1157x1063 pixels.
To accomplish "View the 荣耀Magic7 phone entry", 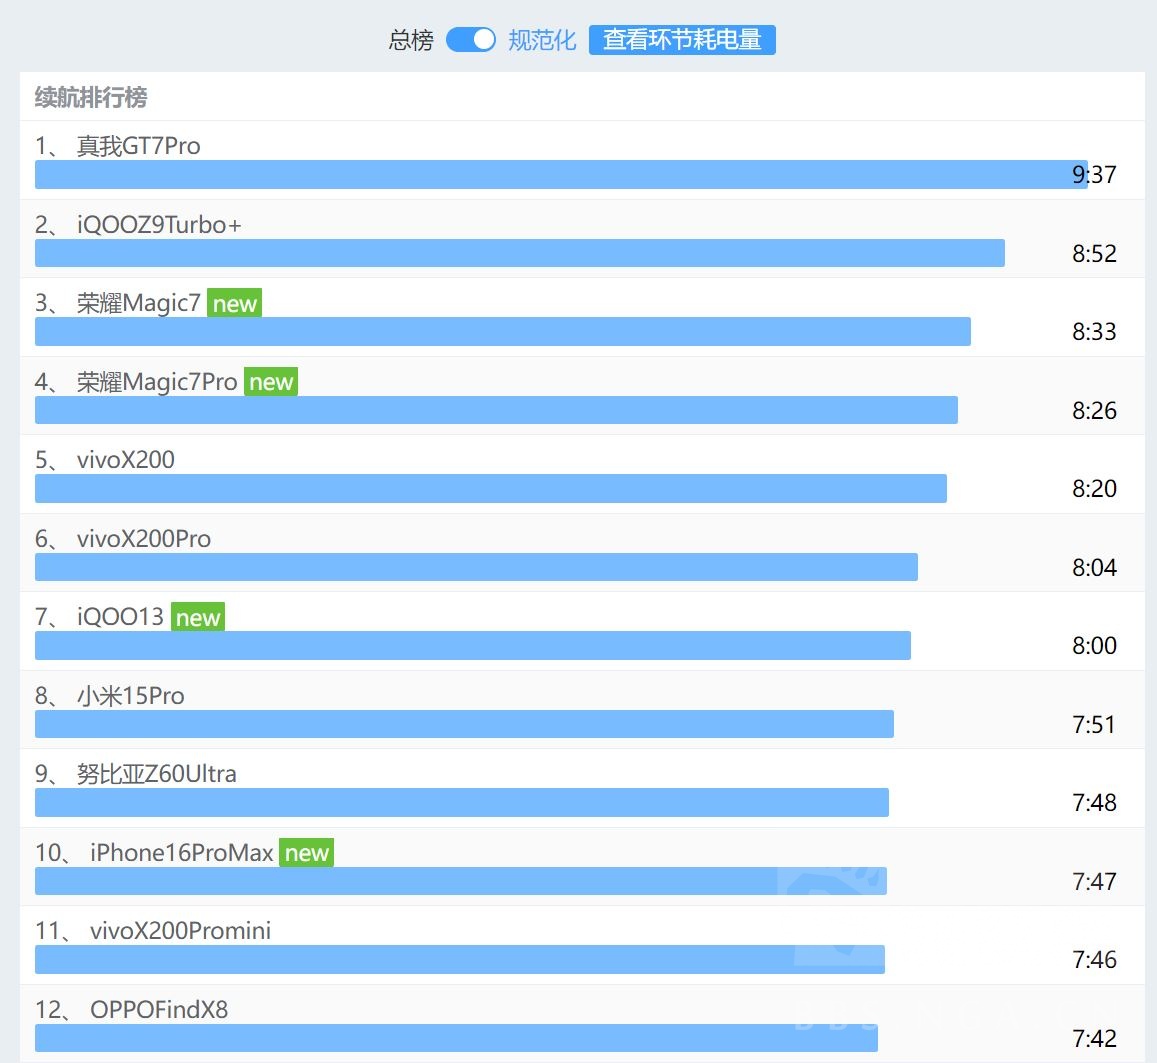I will tap(138, 303).
